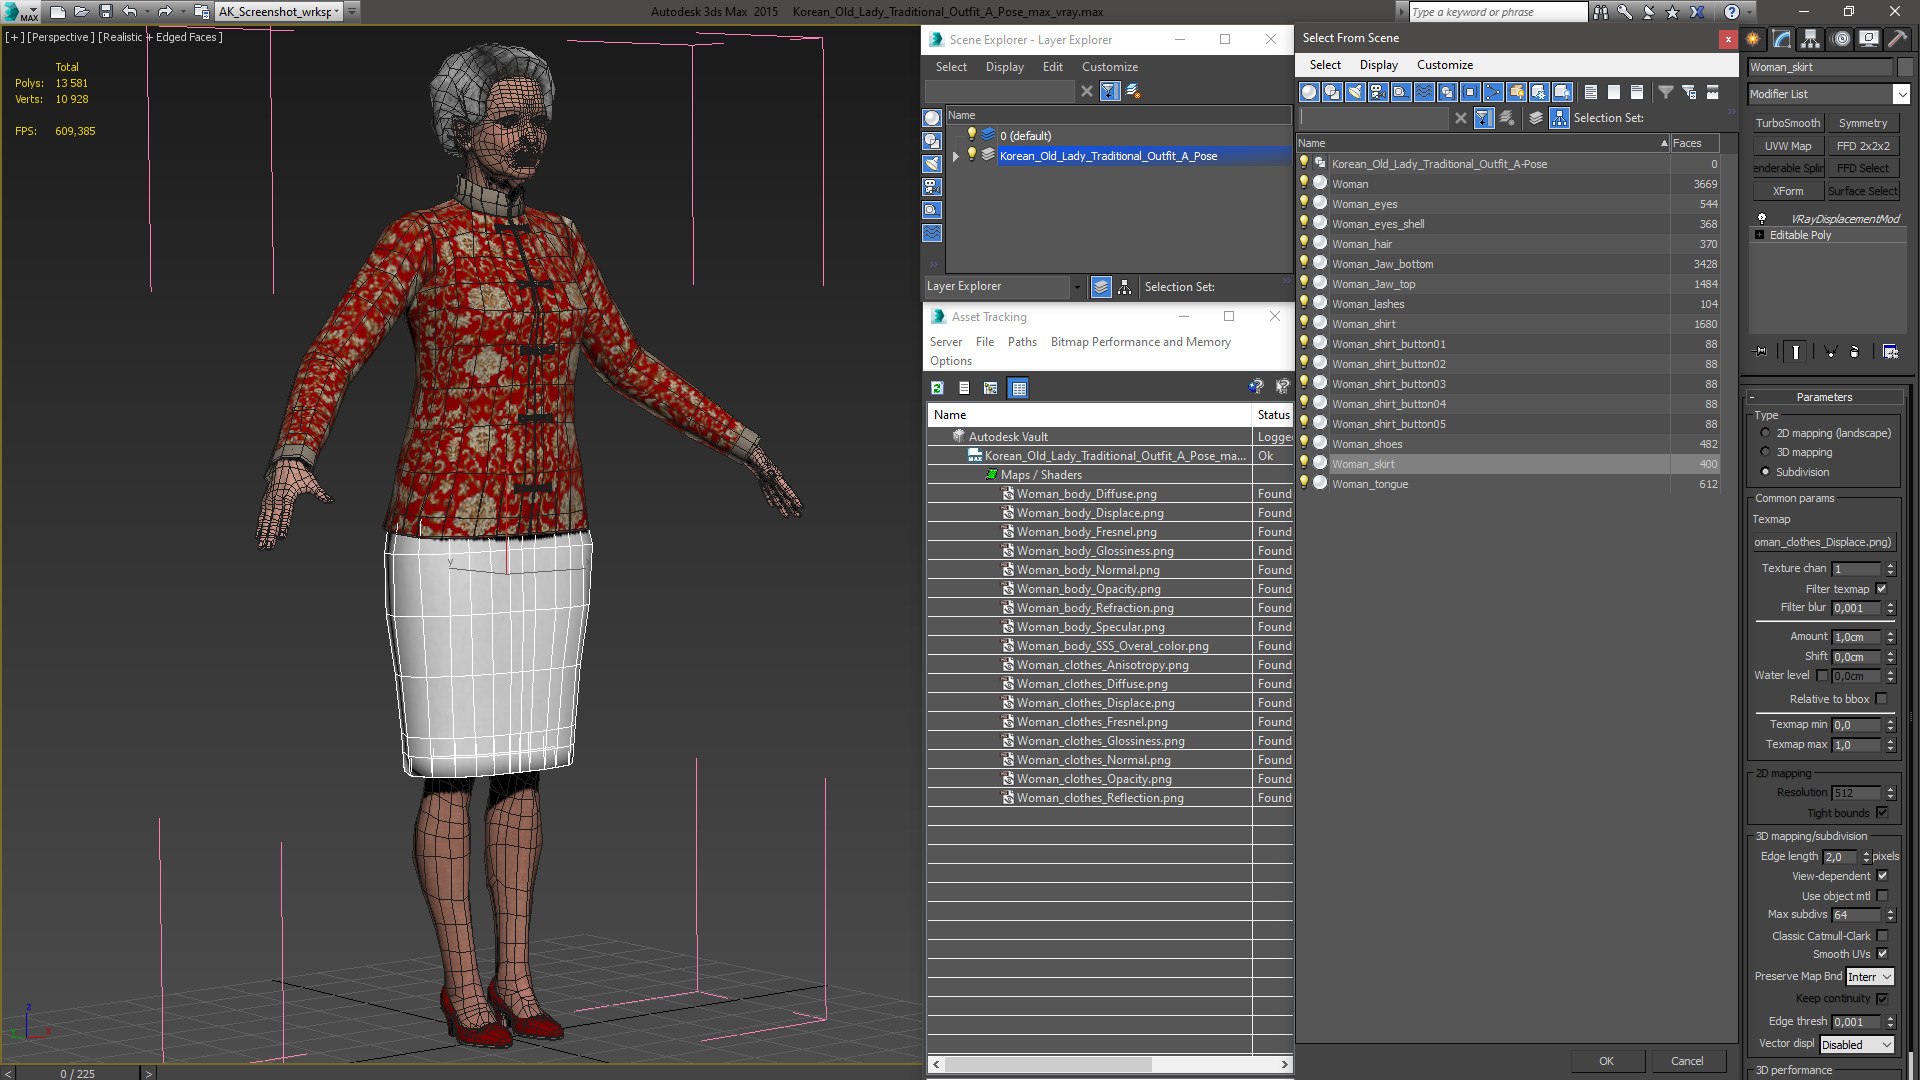Undo the last action arrow
The height and width of the screenshot is (1080, 1920).
click(x=129, y=12)
